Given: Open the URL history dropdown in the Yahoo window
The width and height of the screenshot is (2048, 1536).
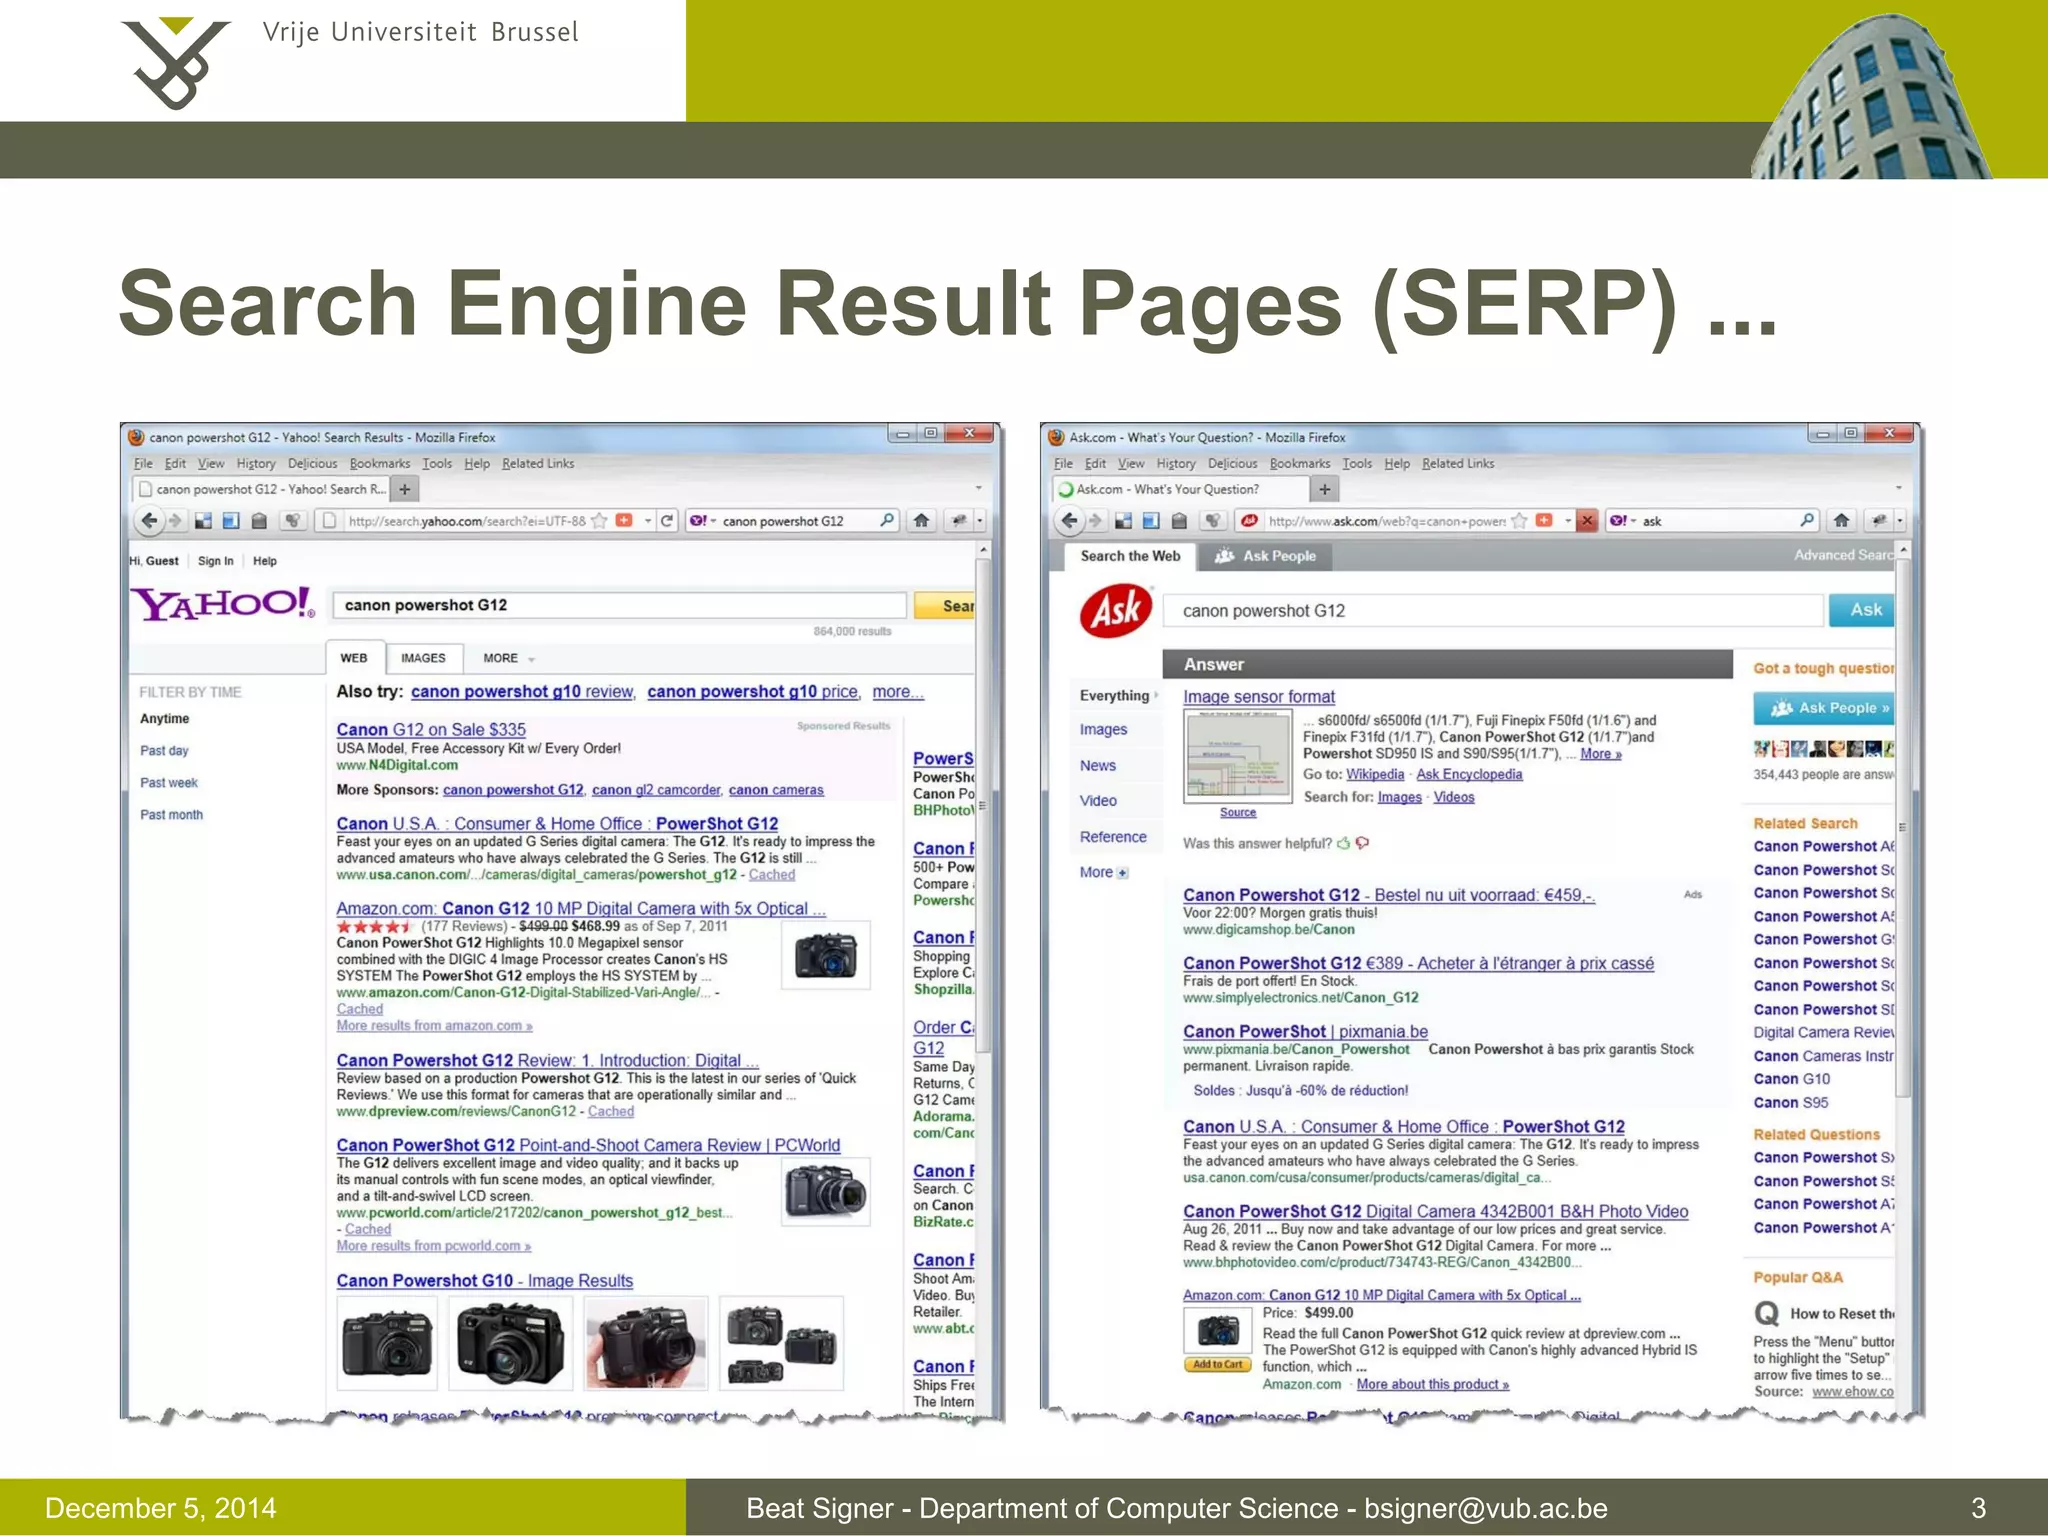Looking at the screenshot, I should [x=648, y=520].
